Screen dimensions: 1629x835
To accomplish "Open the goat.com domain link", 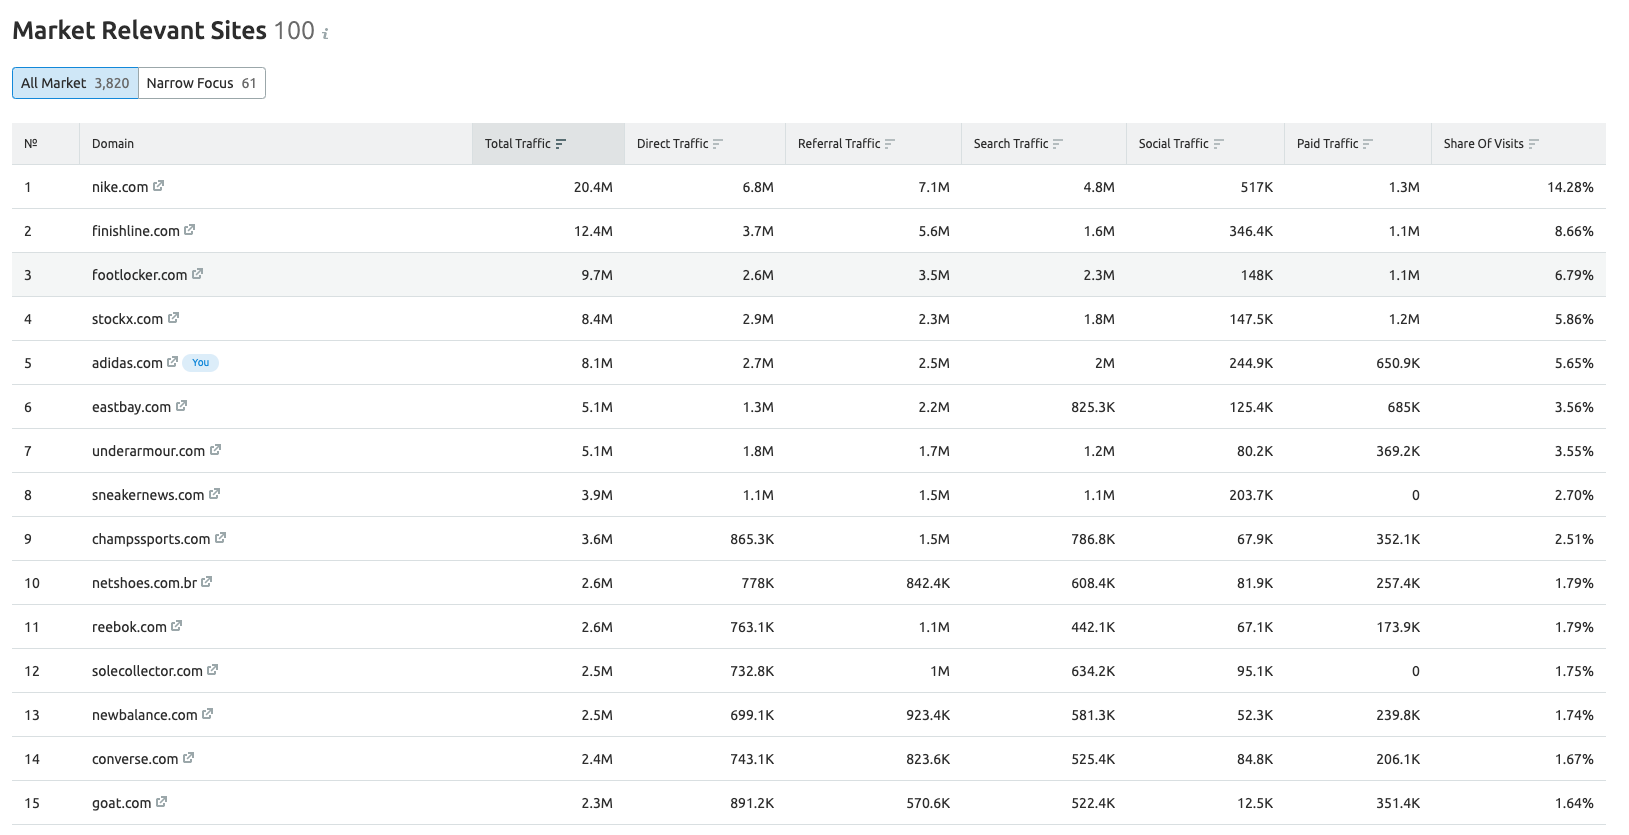I will point(122,803).
